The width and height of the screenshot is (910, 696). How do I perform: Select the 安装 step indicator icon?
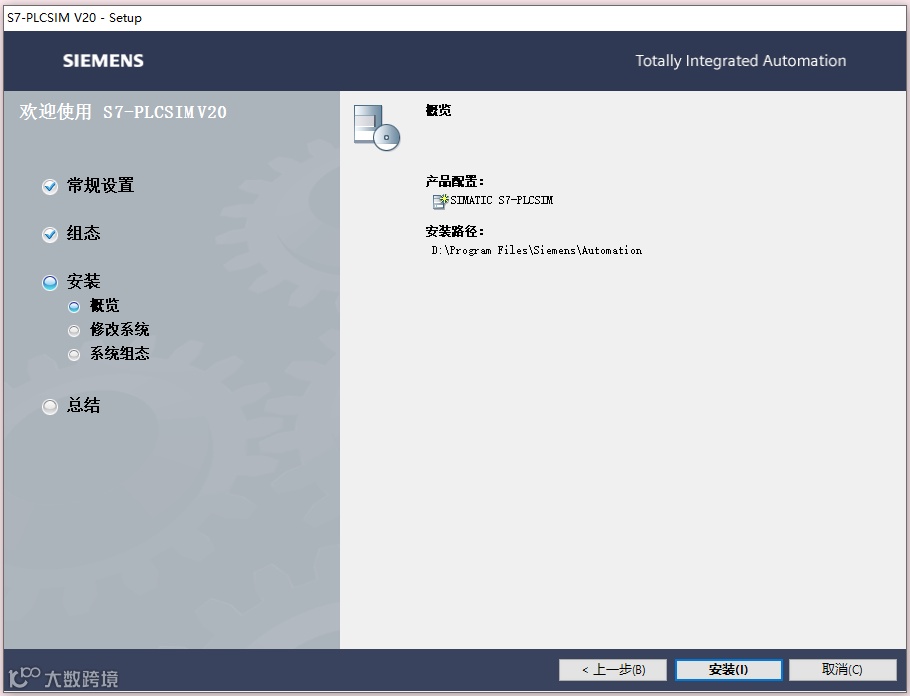(x=50, y=283)
